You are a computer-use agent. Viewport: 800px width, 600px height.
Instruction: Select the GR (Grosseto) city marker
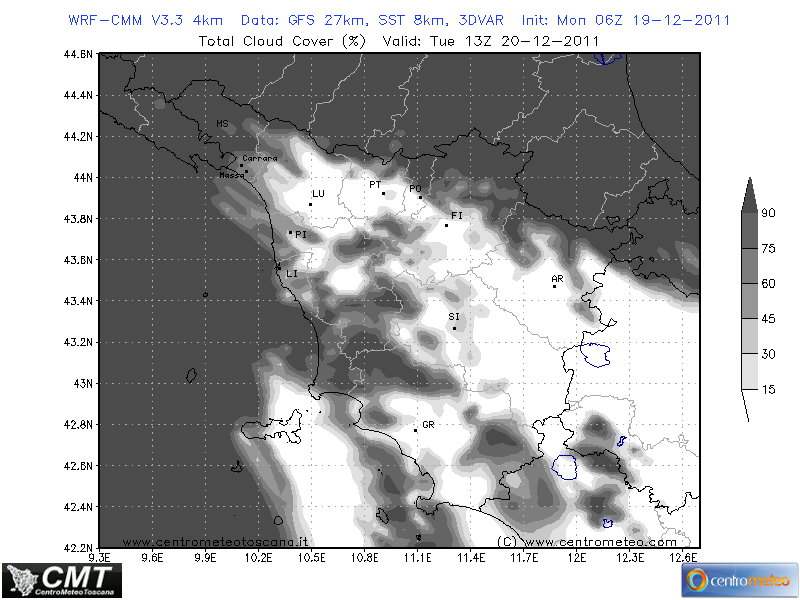416,430
